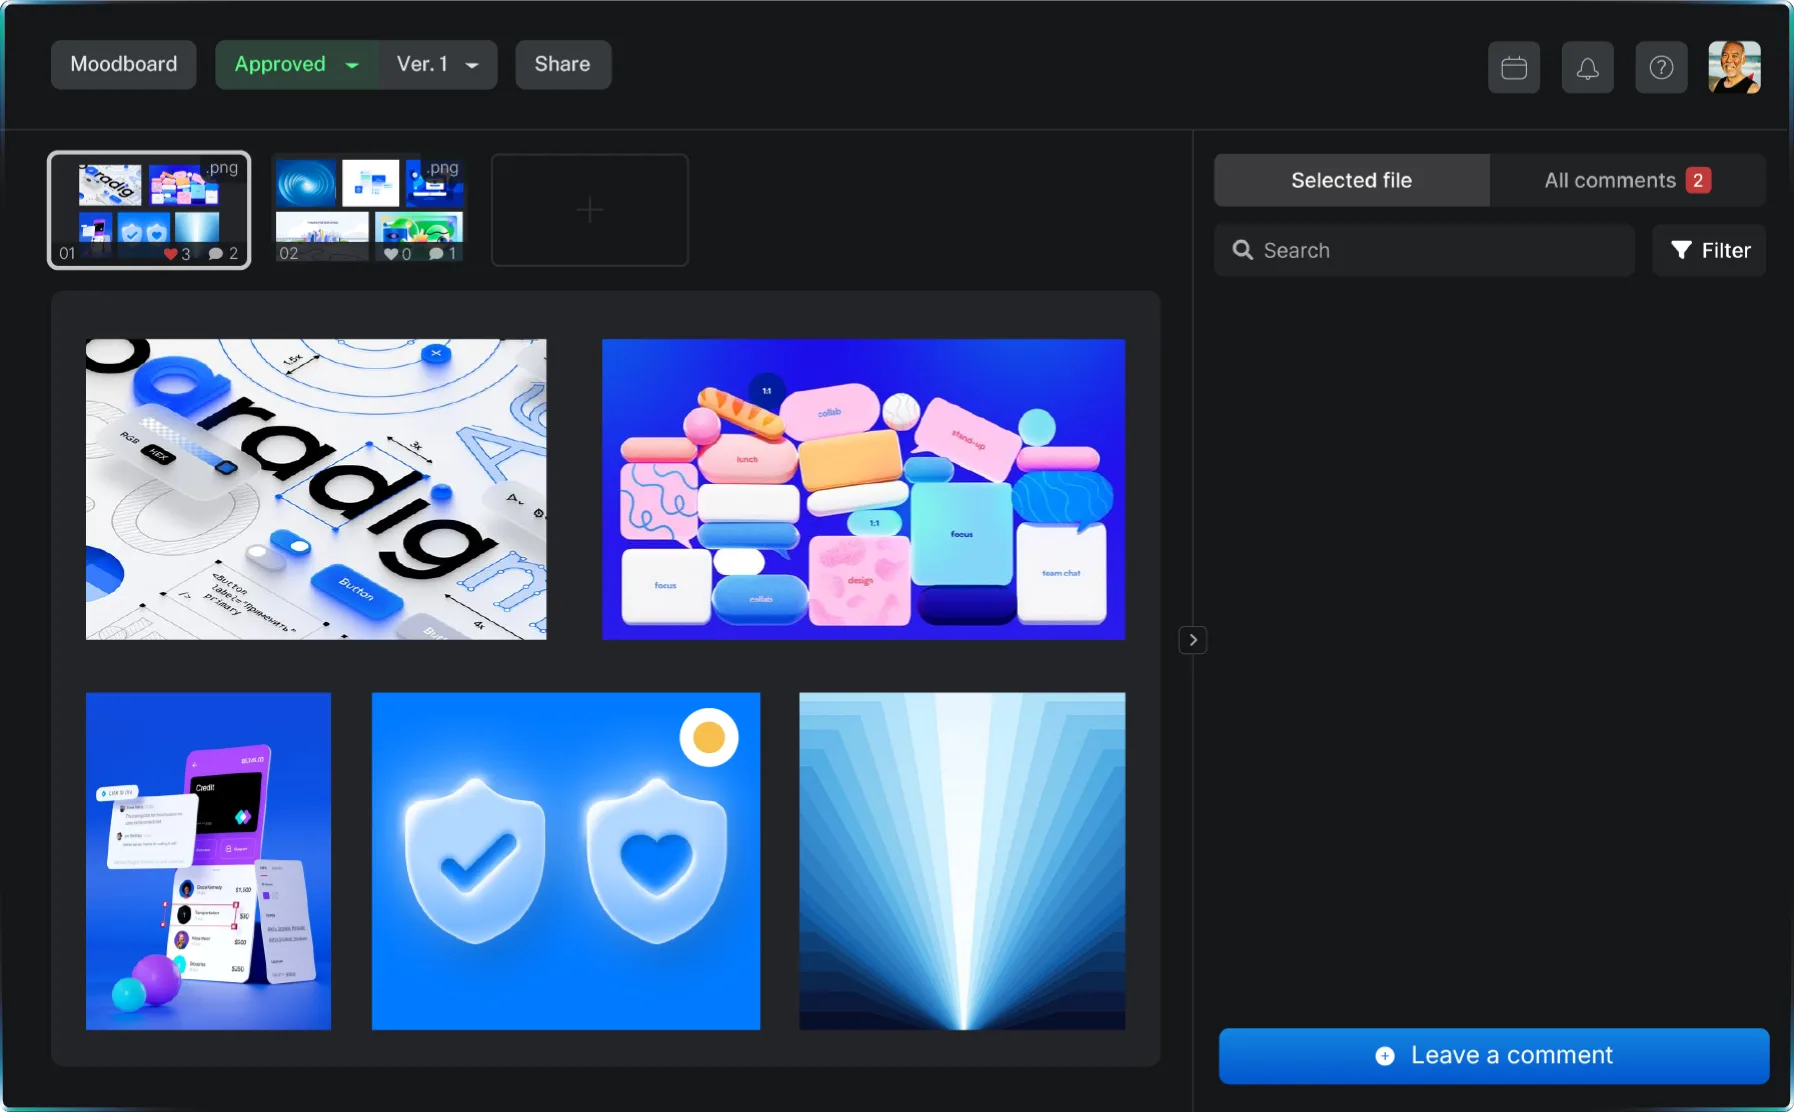Click the Share button
Viewport: 1794px width, 1112px height.
[562, 65]
